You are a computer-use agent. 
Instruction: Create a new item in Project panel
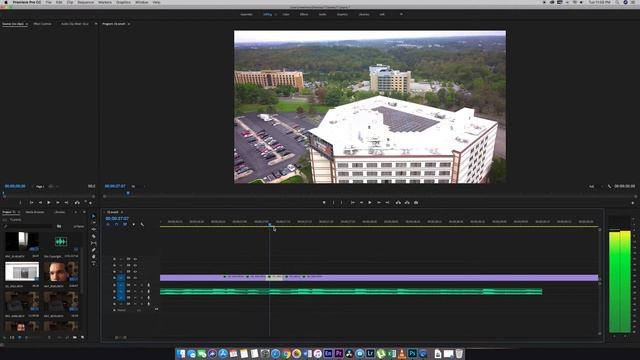[83, 338]
